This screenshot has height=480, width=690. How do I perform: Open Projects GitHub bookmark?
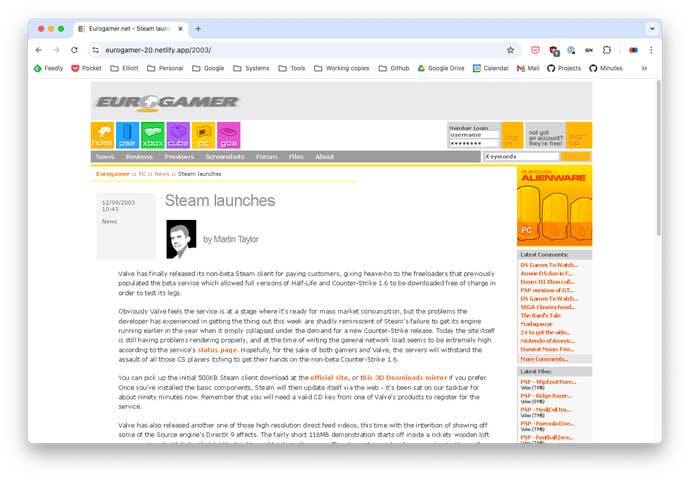point(564,68)
